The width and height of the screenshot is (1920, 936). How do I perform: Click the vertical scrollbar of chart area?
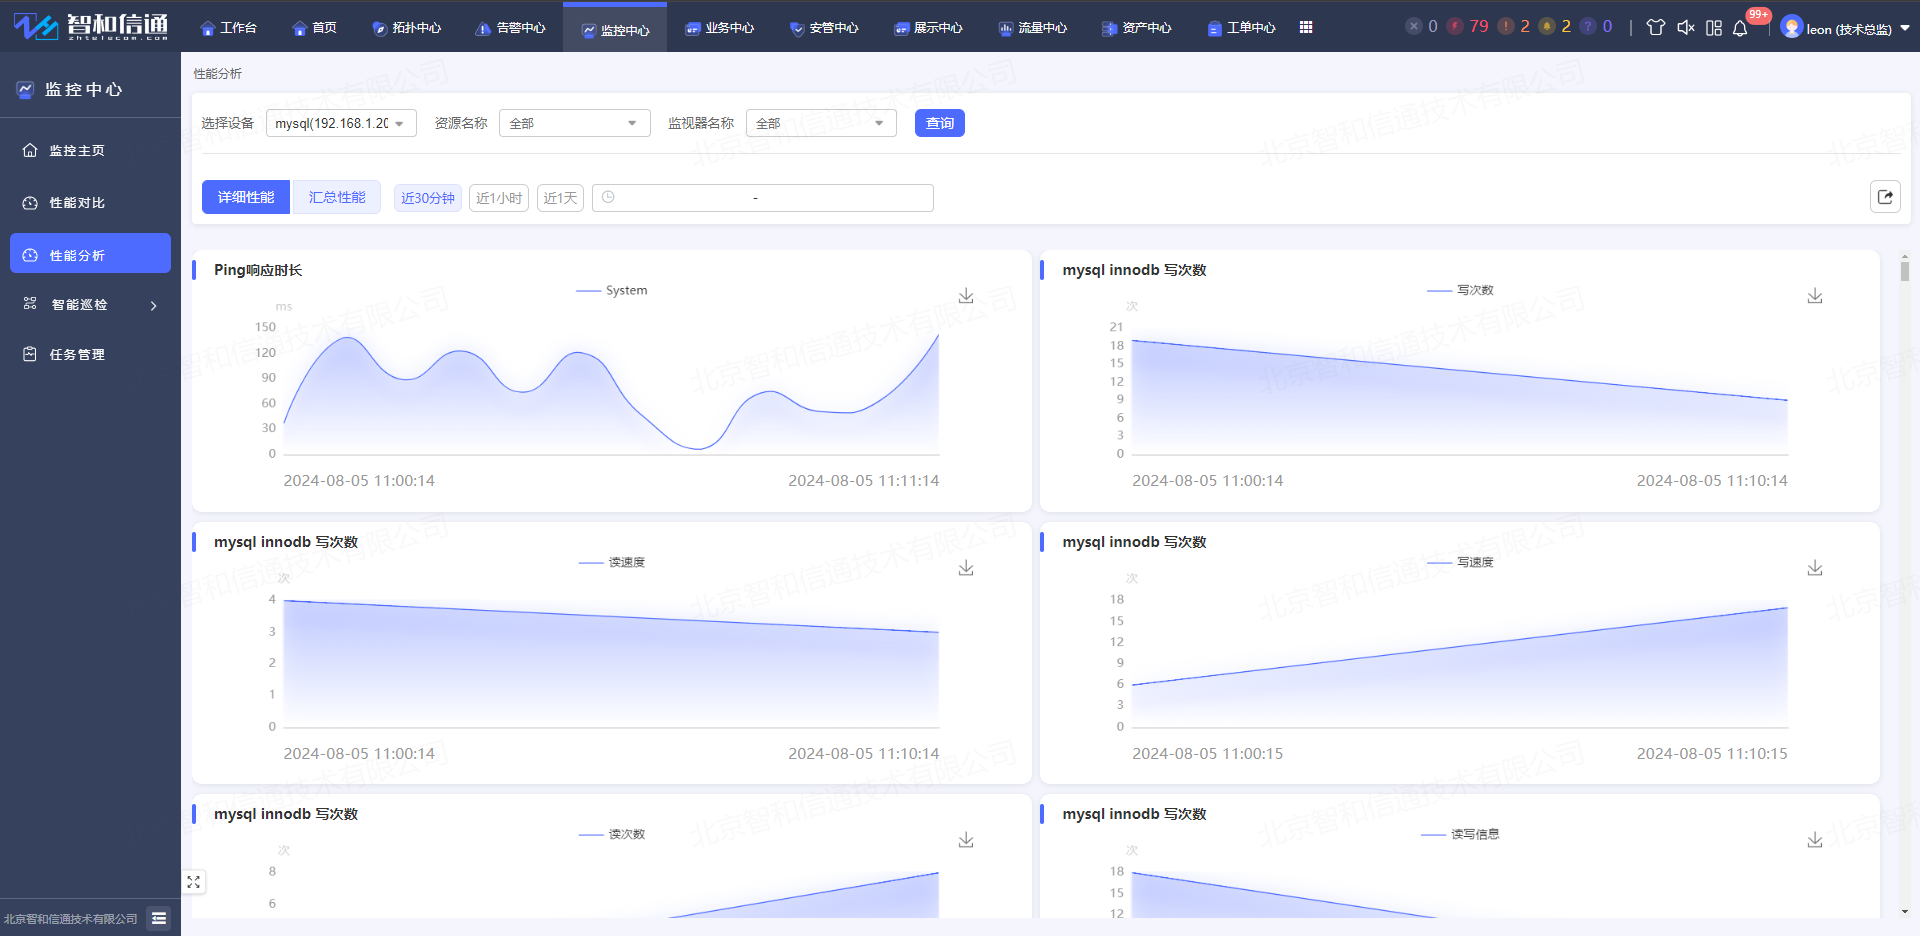(x=1905, y=270)
